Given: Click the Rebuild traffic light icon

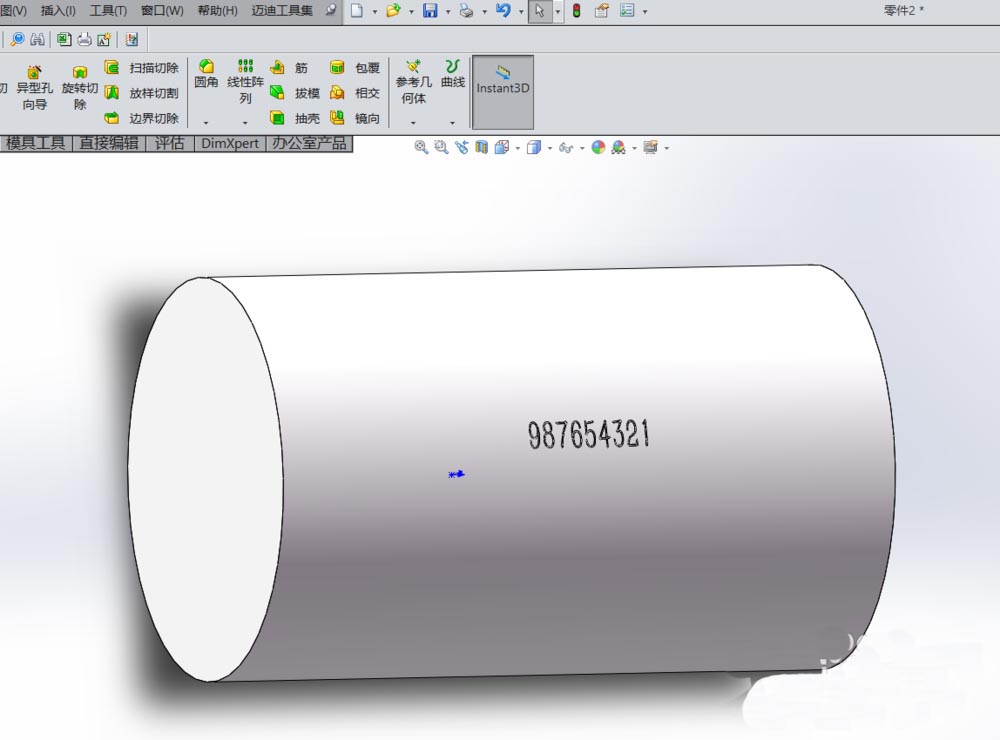Looking at the screenshot, I should (577, 11).
